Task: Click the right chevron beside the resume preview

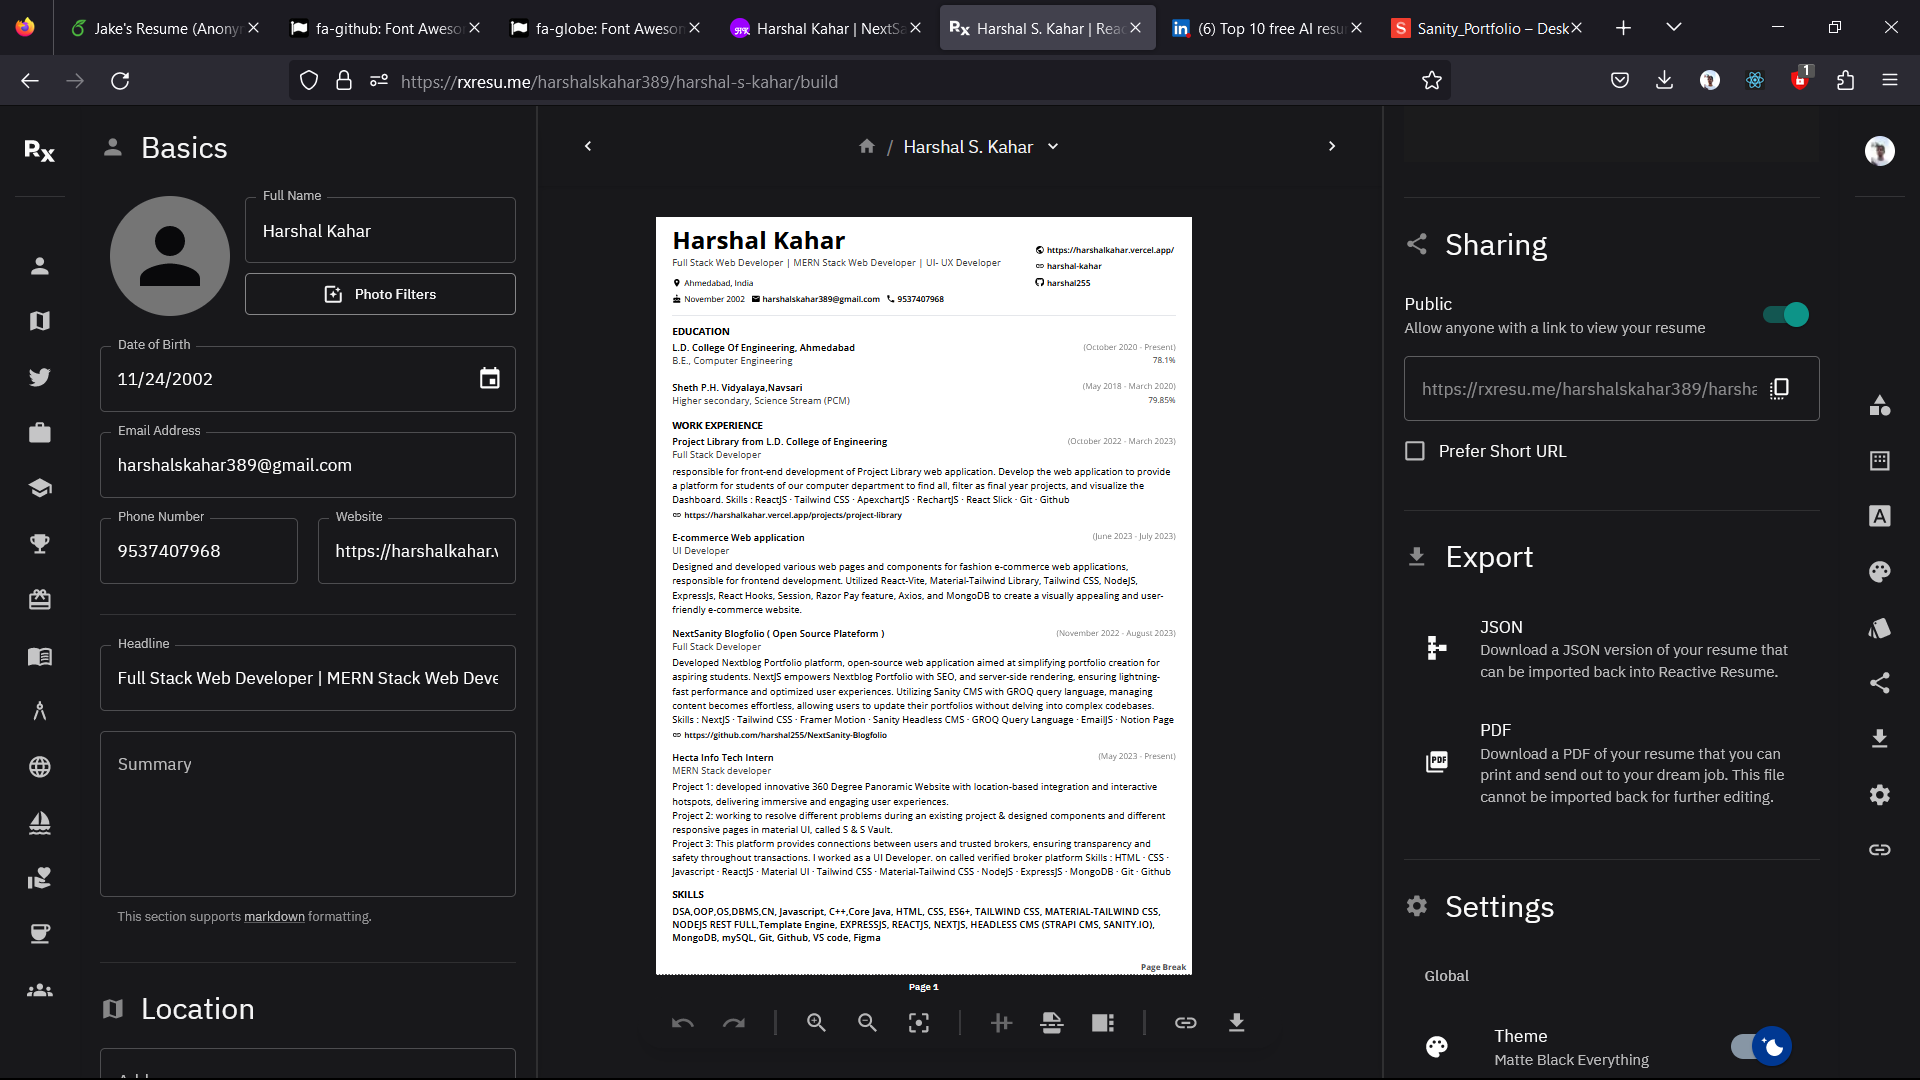Action: (1332, 146)
